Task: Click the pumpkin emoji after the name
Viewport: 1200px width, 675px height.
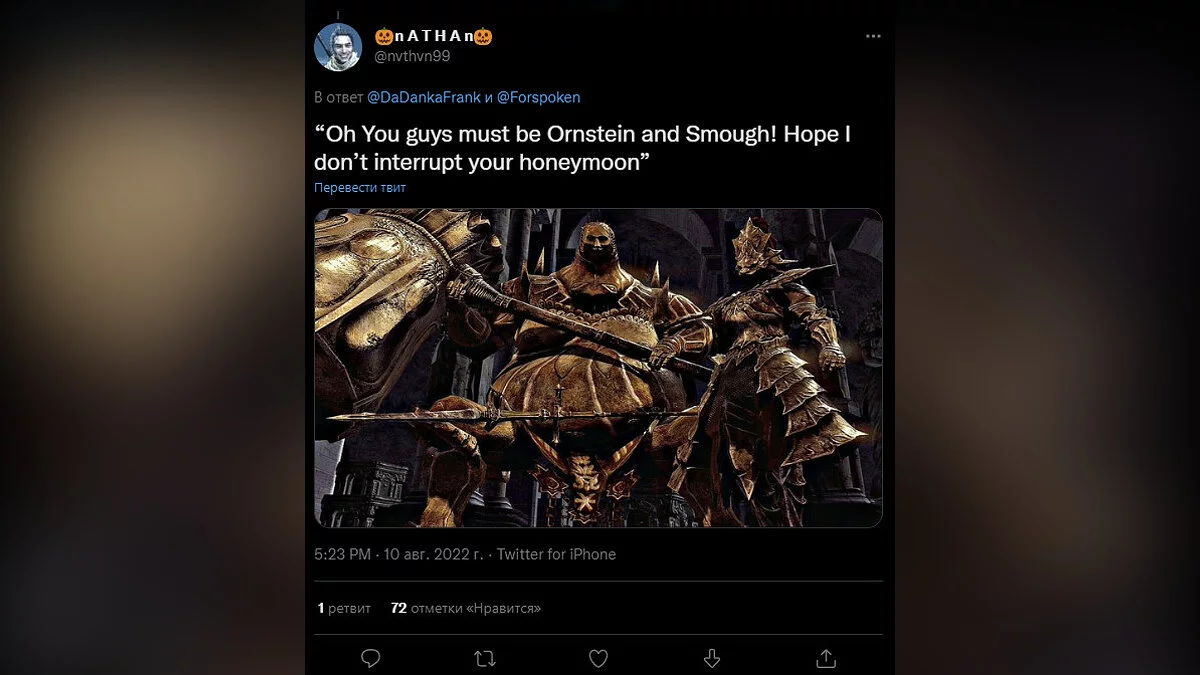Action: tap(483, 37)
